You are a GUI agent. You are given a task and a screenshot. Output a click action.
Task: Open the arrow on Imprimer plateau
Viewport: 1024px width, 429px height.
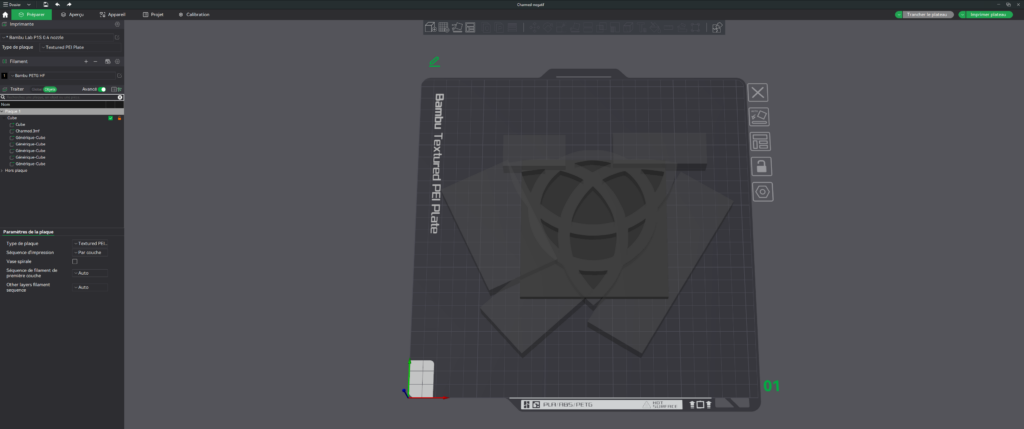(962, 14)
